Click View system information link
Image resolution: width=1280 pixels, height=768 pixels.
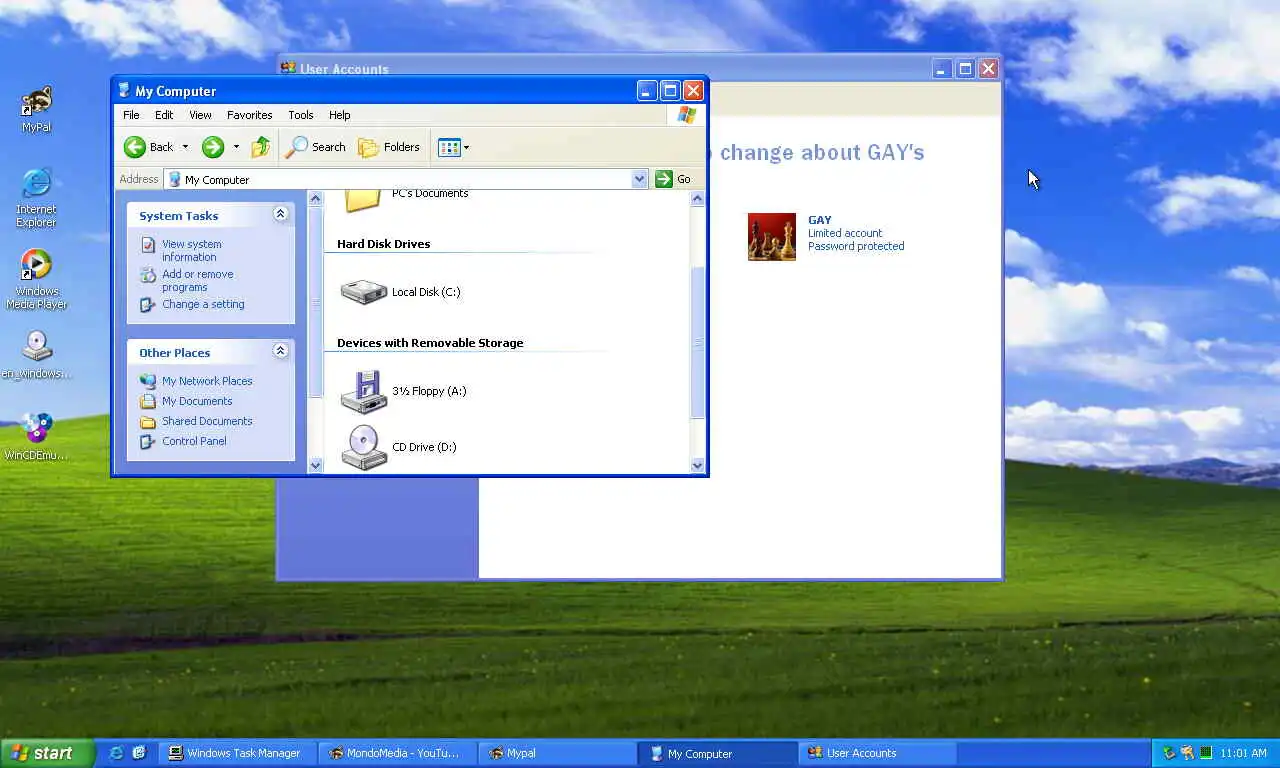[192, 250]
